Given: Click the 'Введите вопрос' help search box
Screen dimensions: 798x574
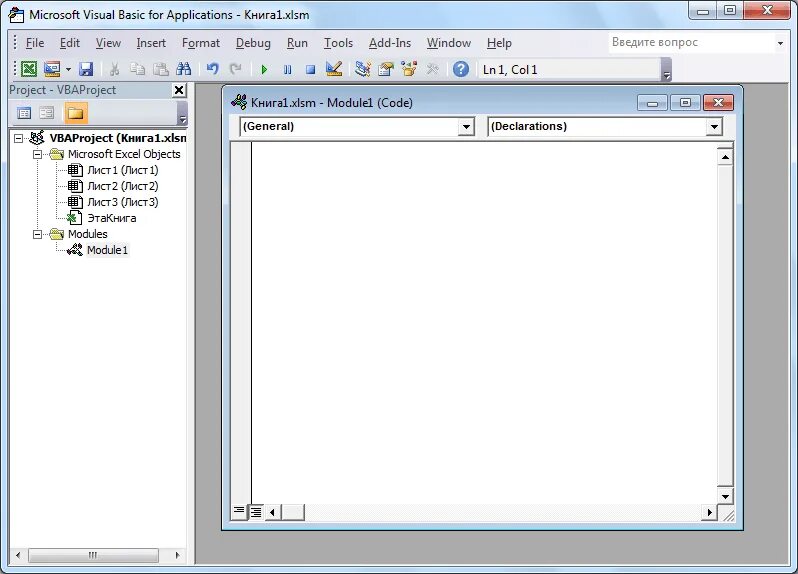Looking at the screenshot, I should tap(691, 43).
